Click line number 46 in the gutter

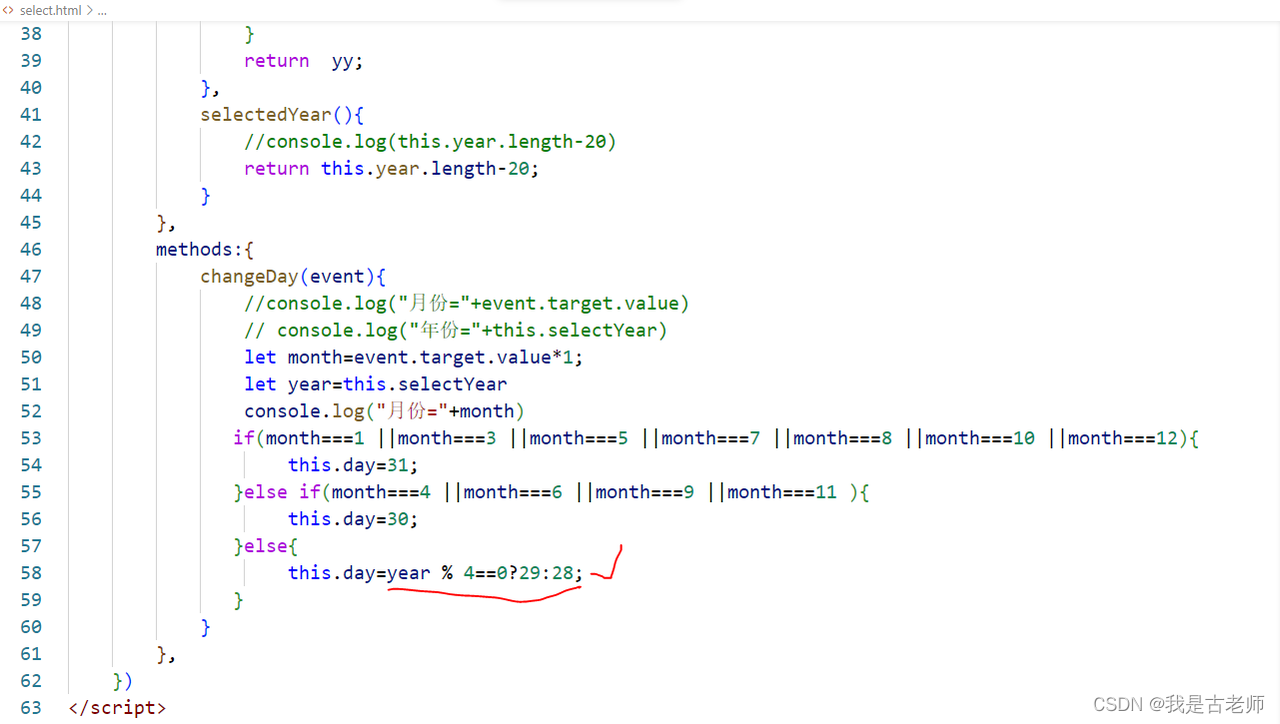pos(31,250)
